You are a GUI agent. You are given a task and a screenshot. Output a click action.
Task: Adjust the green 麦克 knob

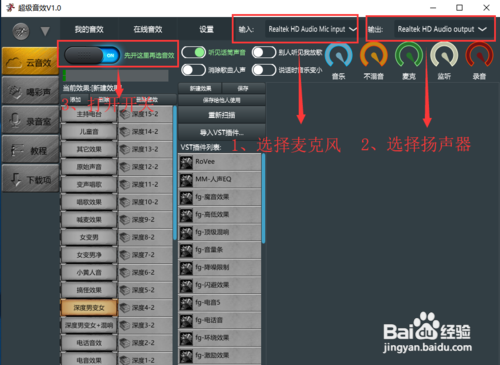(409, 56)
